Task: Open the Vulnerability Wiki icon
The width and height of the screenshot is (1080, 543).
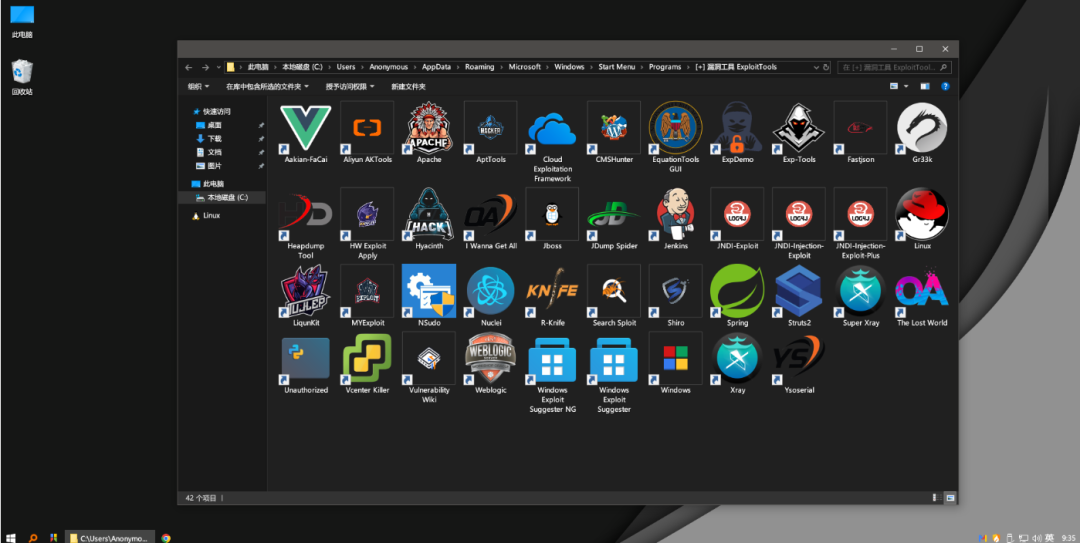Action: tap(429, 358)
